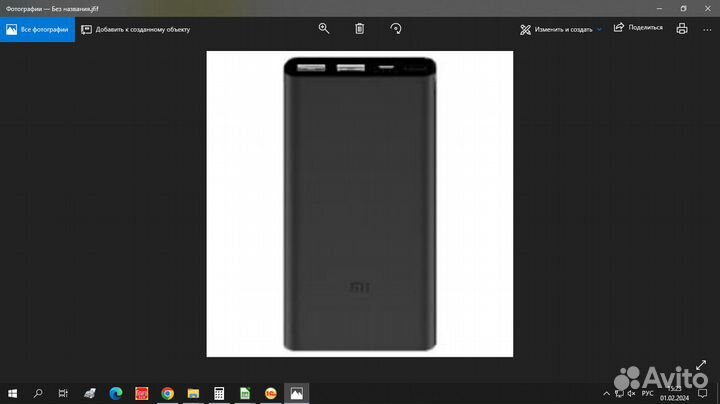Viewport: 720px width, 404px height.
Task: Print the photo using printer icon
Action: (x=682, y=28)
